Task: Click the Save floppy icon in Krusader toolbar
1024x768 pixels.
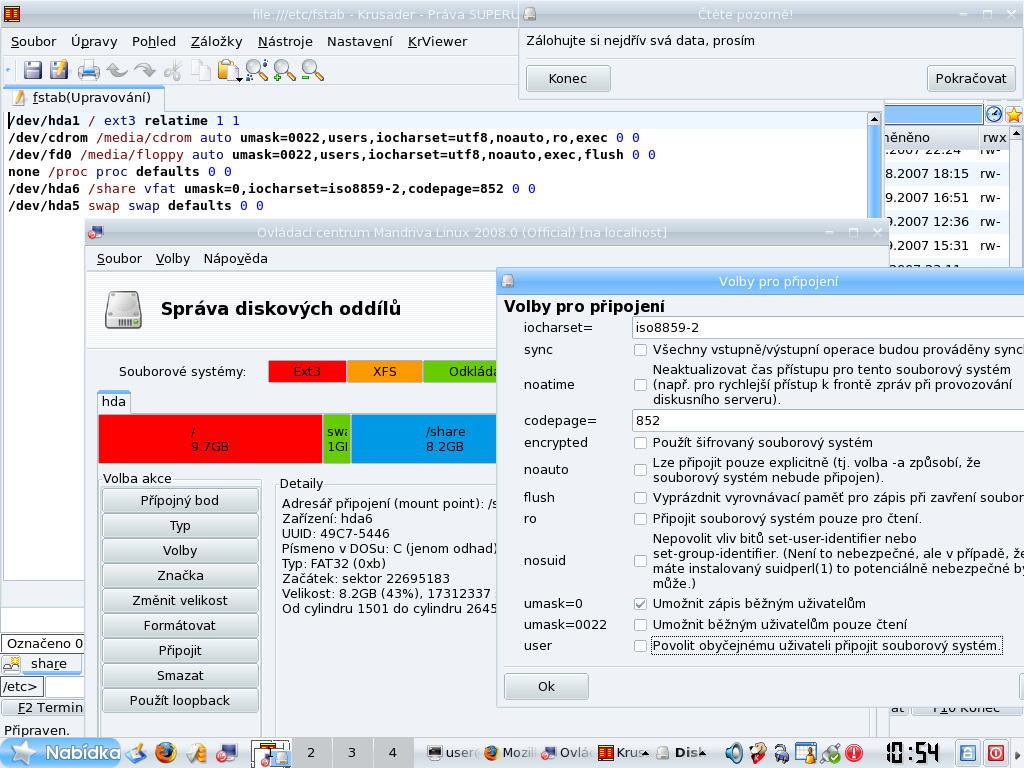Action: tap(33, 70)
